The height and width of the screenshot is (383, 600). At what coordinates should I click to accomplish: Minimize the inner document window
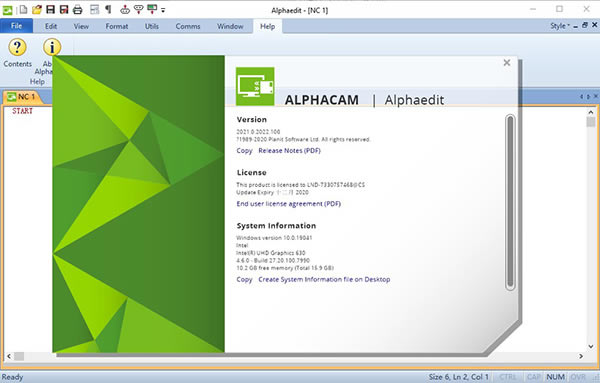(x=576, y=26)
